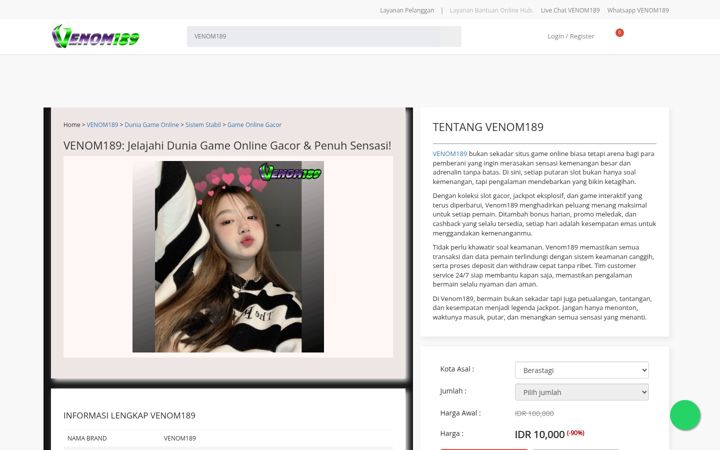Open Login / Register link

click(x=571, y=36)
